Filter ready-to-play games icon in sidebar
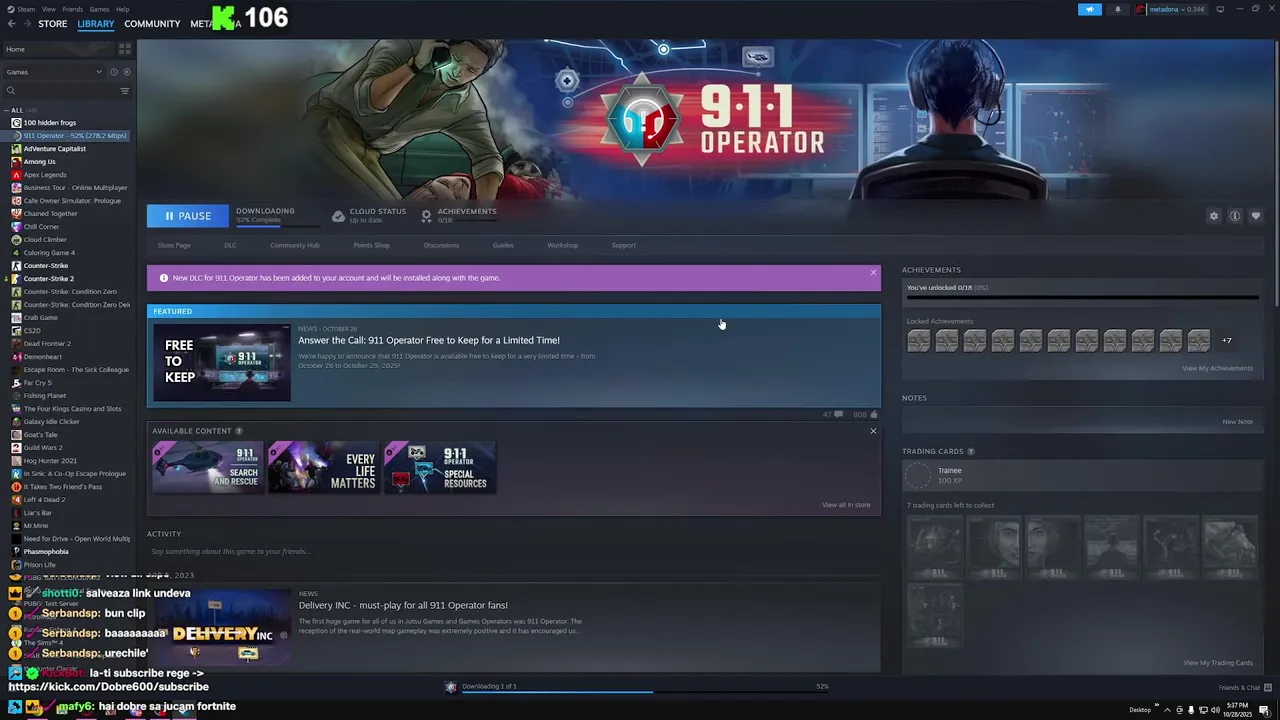 point(126,72)
